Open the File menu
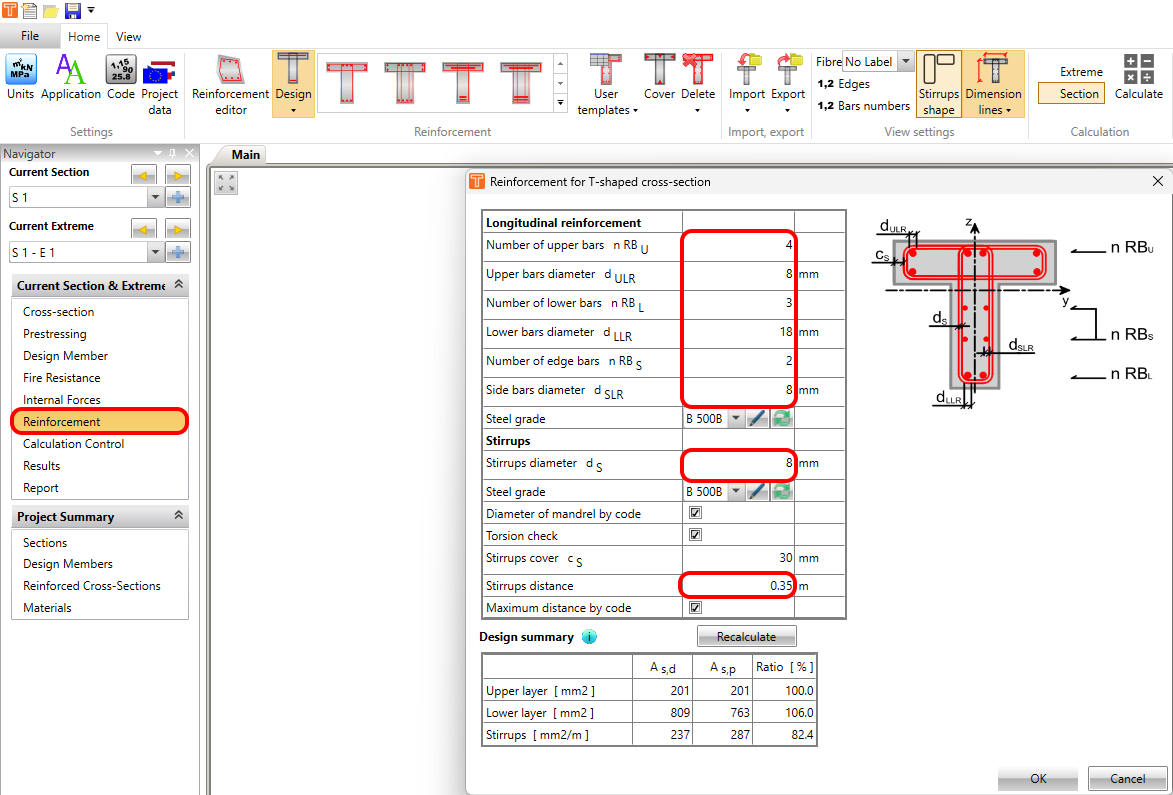 [x=30, y=36]
